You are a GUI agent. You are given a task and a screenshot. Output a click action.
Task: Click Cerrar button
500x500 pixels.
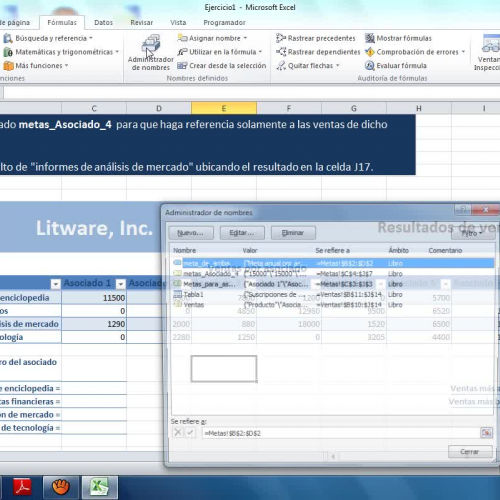470,452
